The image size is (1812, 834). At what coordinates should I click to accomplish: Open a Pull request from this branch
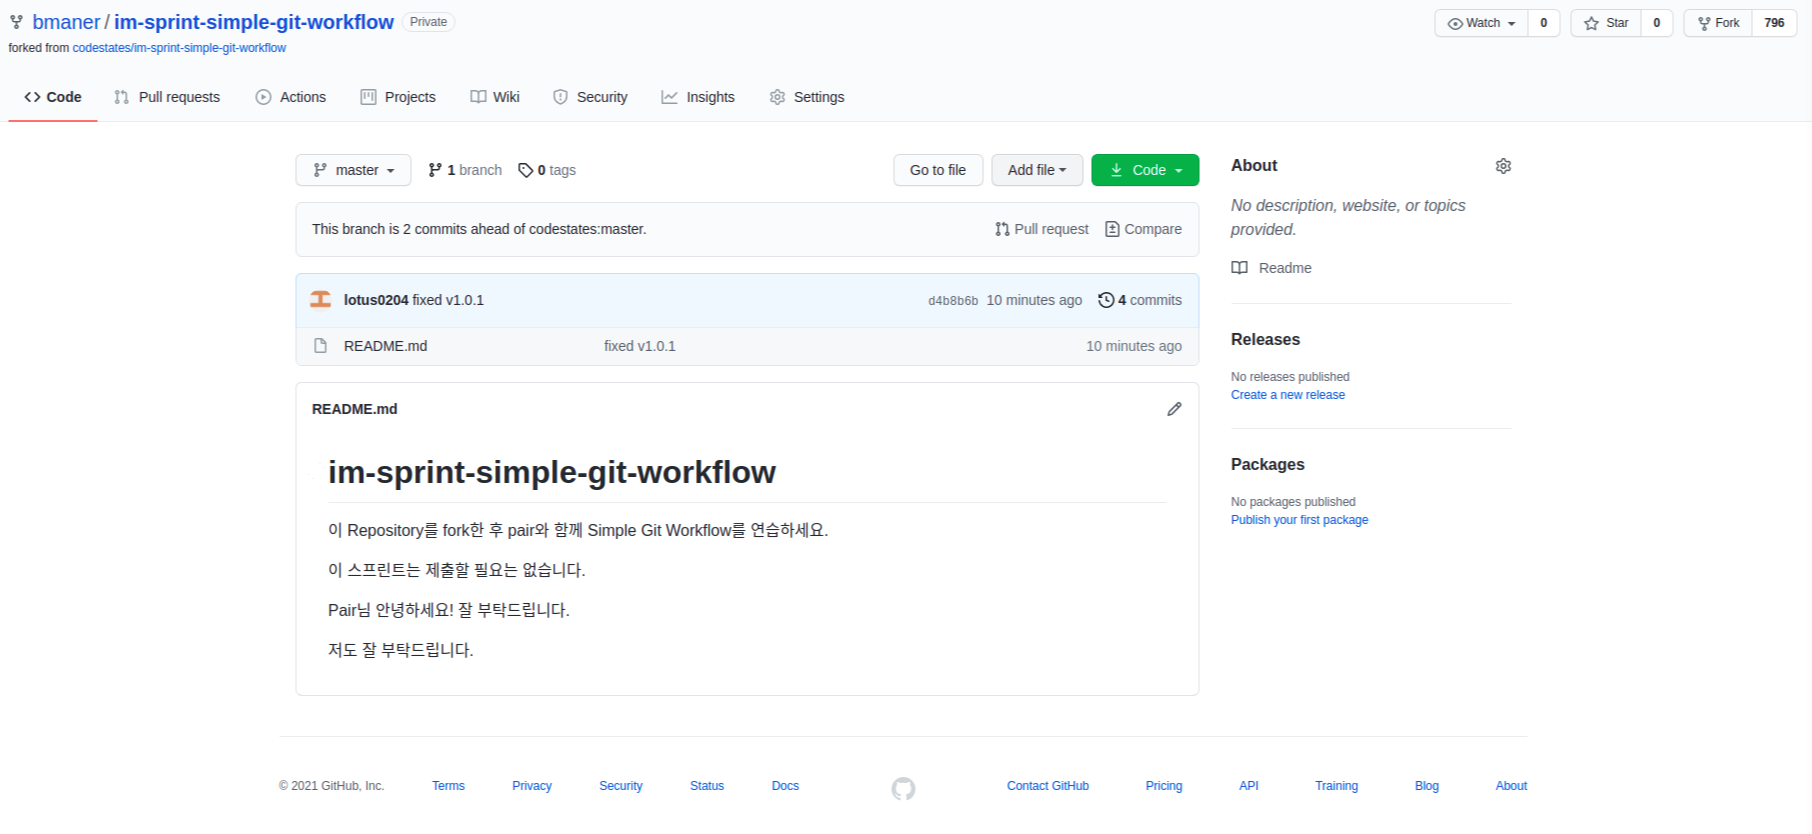[x=1042, y=229]
